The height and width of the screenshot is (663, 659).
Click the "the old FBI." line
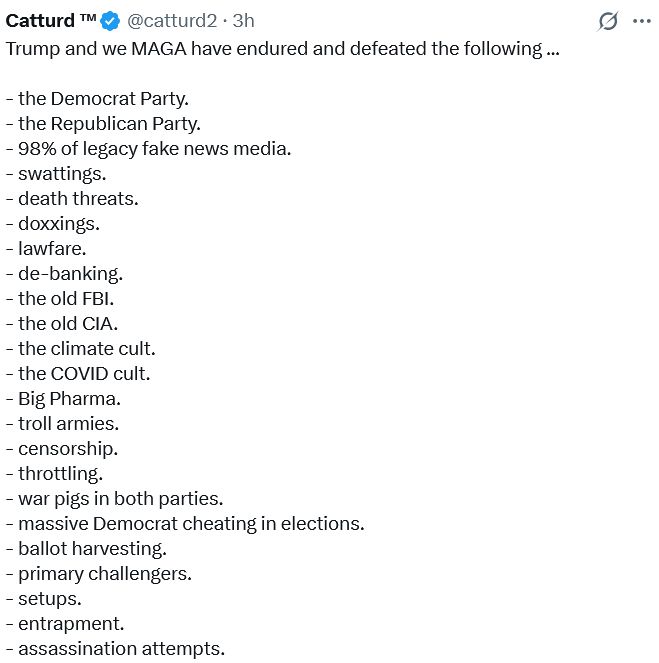[60, 299]
